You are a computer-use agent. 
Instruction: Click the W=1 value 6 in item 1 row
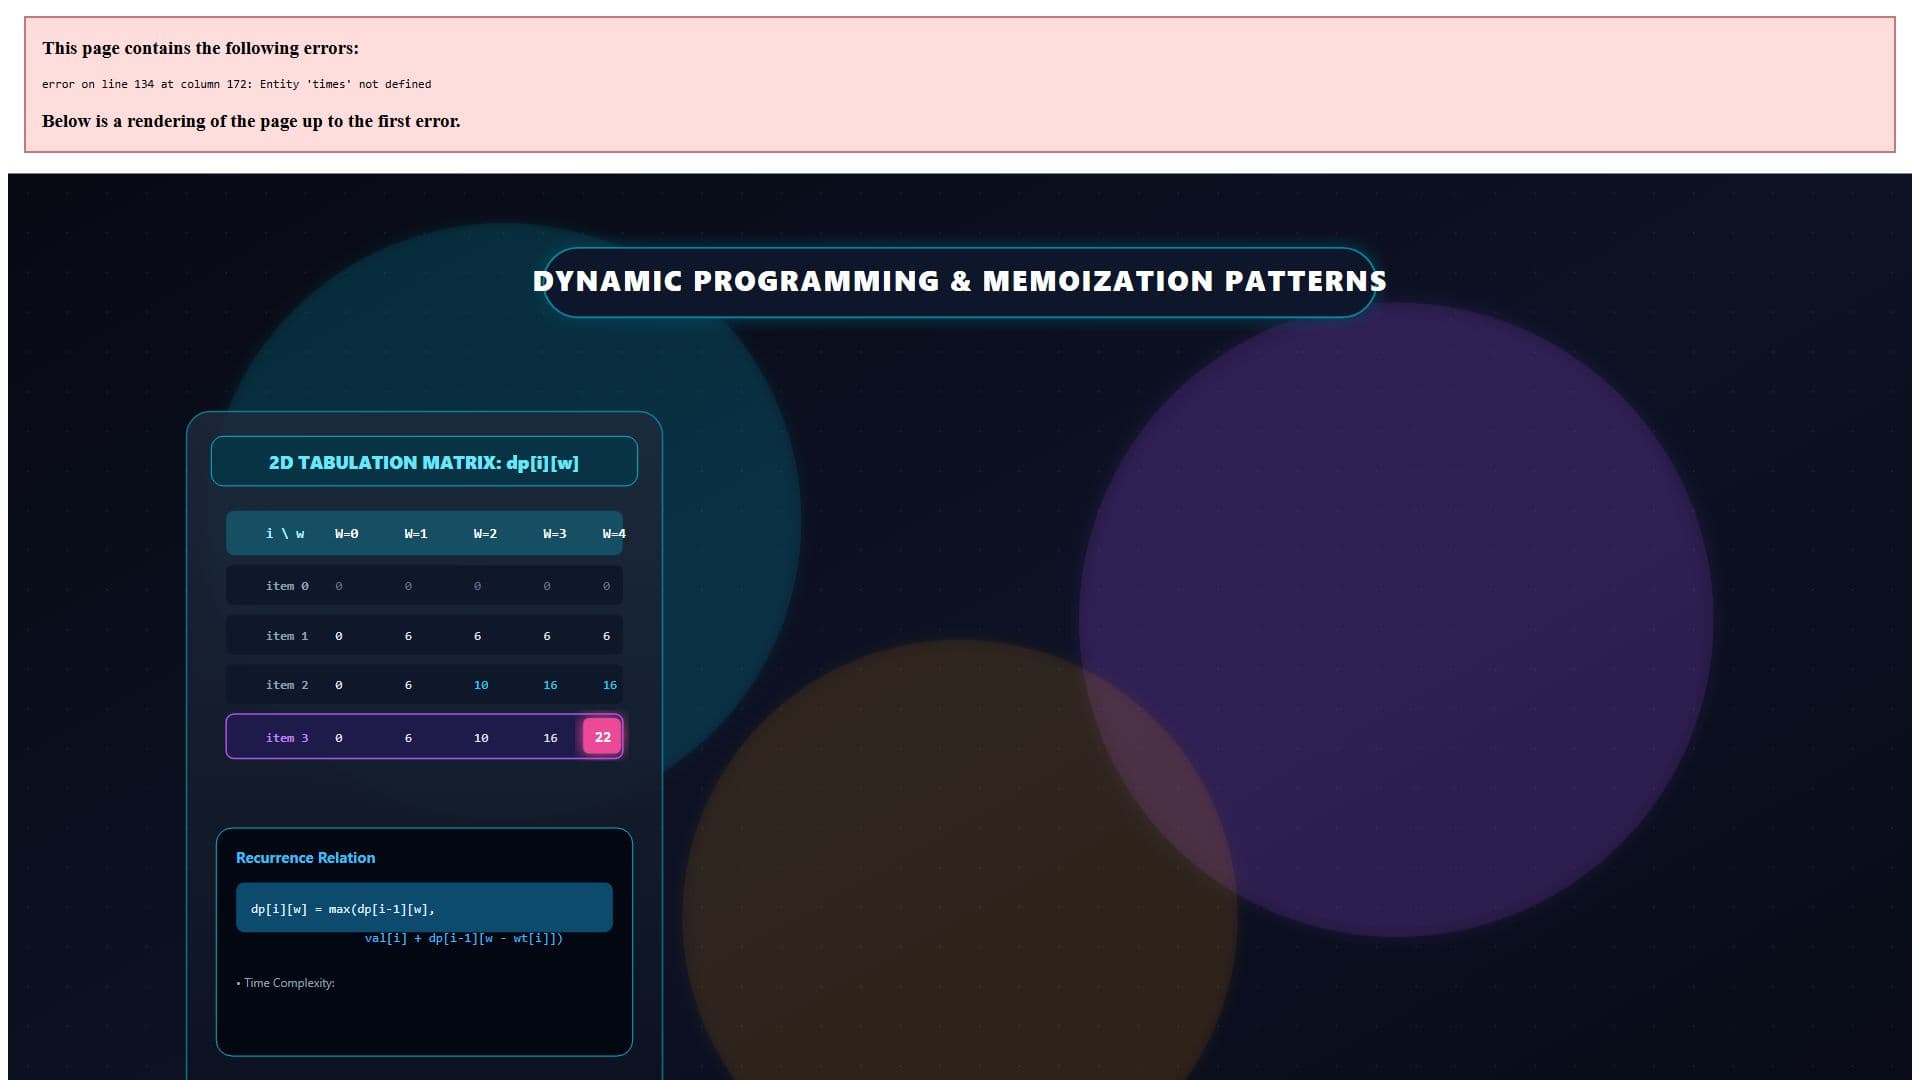[x=408, y=636]
